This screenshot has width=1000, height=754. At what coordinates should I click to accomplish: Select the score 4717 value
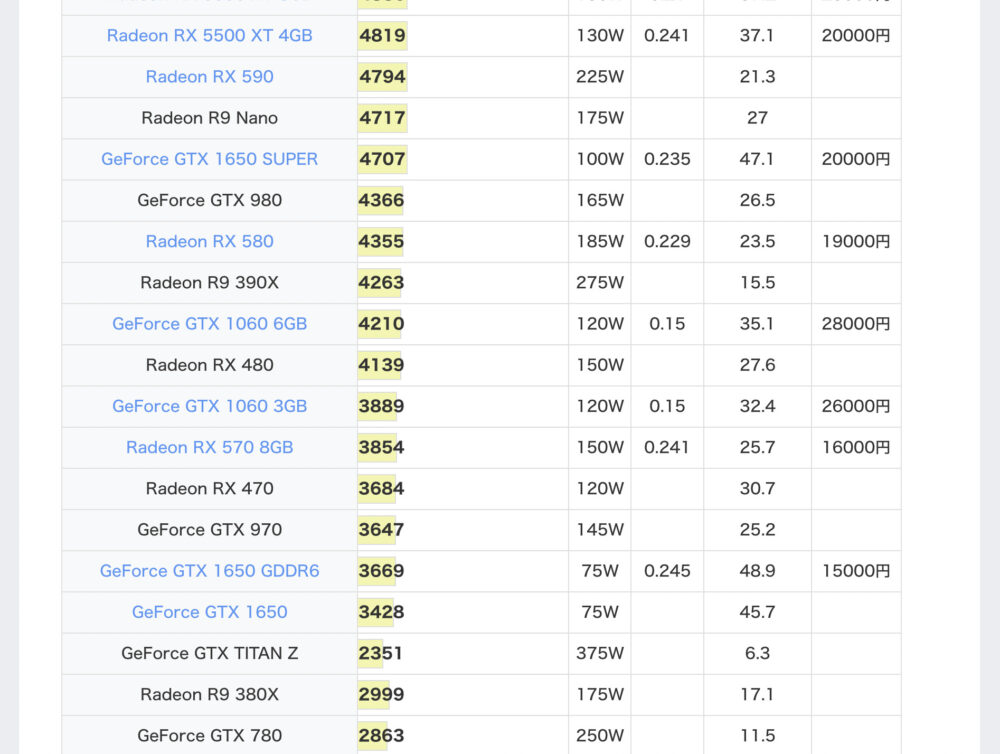click(382, 118)
